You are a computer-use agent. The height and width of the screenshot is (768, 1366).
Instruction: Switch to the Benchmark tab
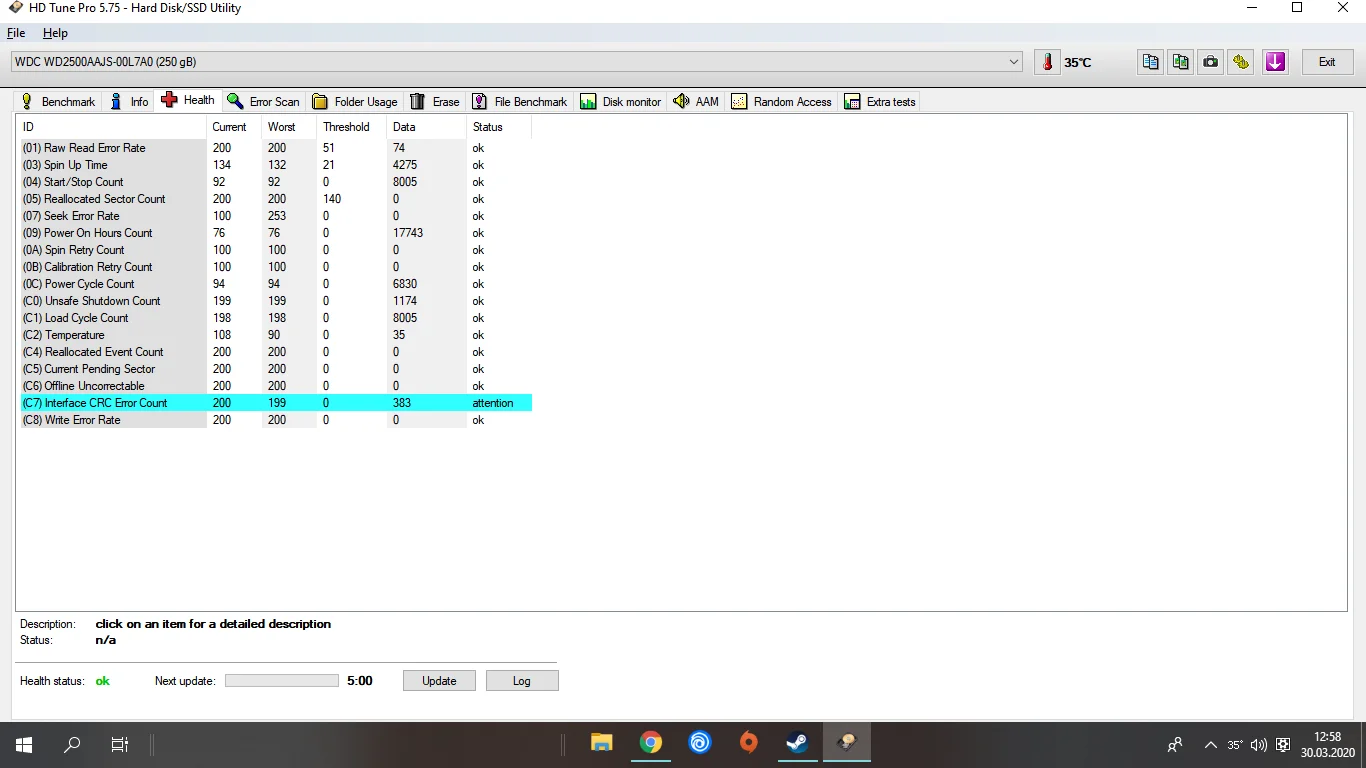tap(58, 102)
